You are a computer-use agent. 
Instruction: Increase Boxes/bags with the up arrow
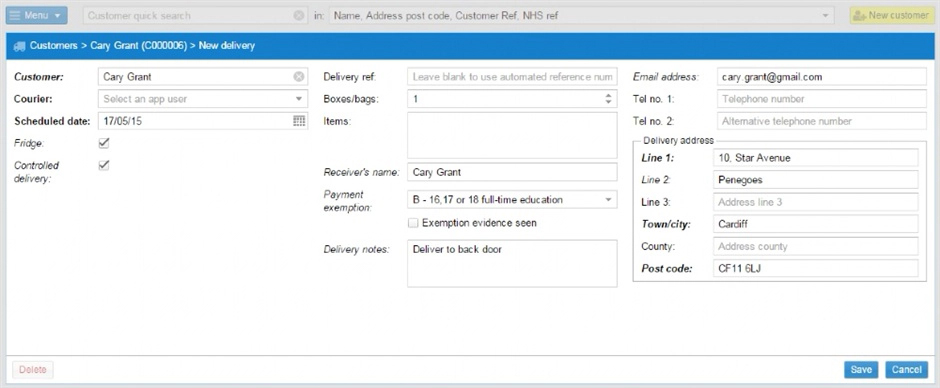(x=608, y=95)
